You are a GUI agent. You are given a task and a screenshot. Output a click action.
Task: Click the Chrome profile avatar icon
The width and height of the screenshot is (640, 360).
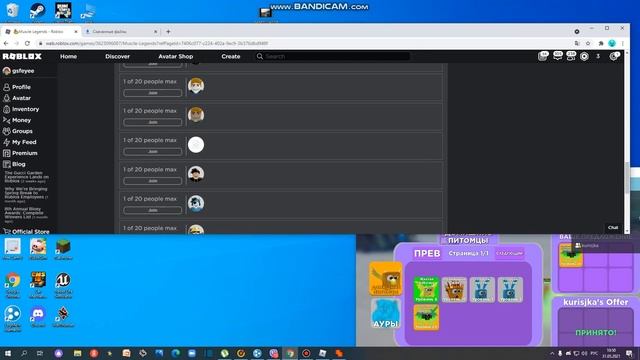point(612,43)
